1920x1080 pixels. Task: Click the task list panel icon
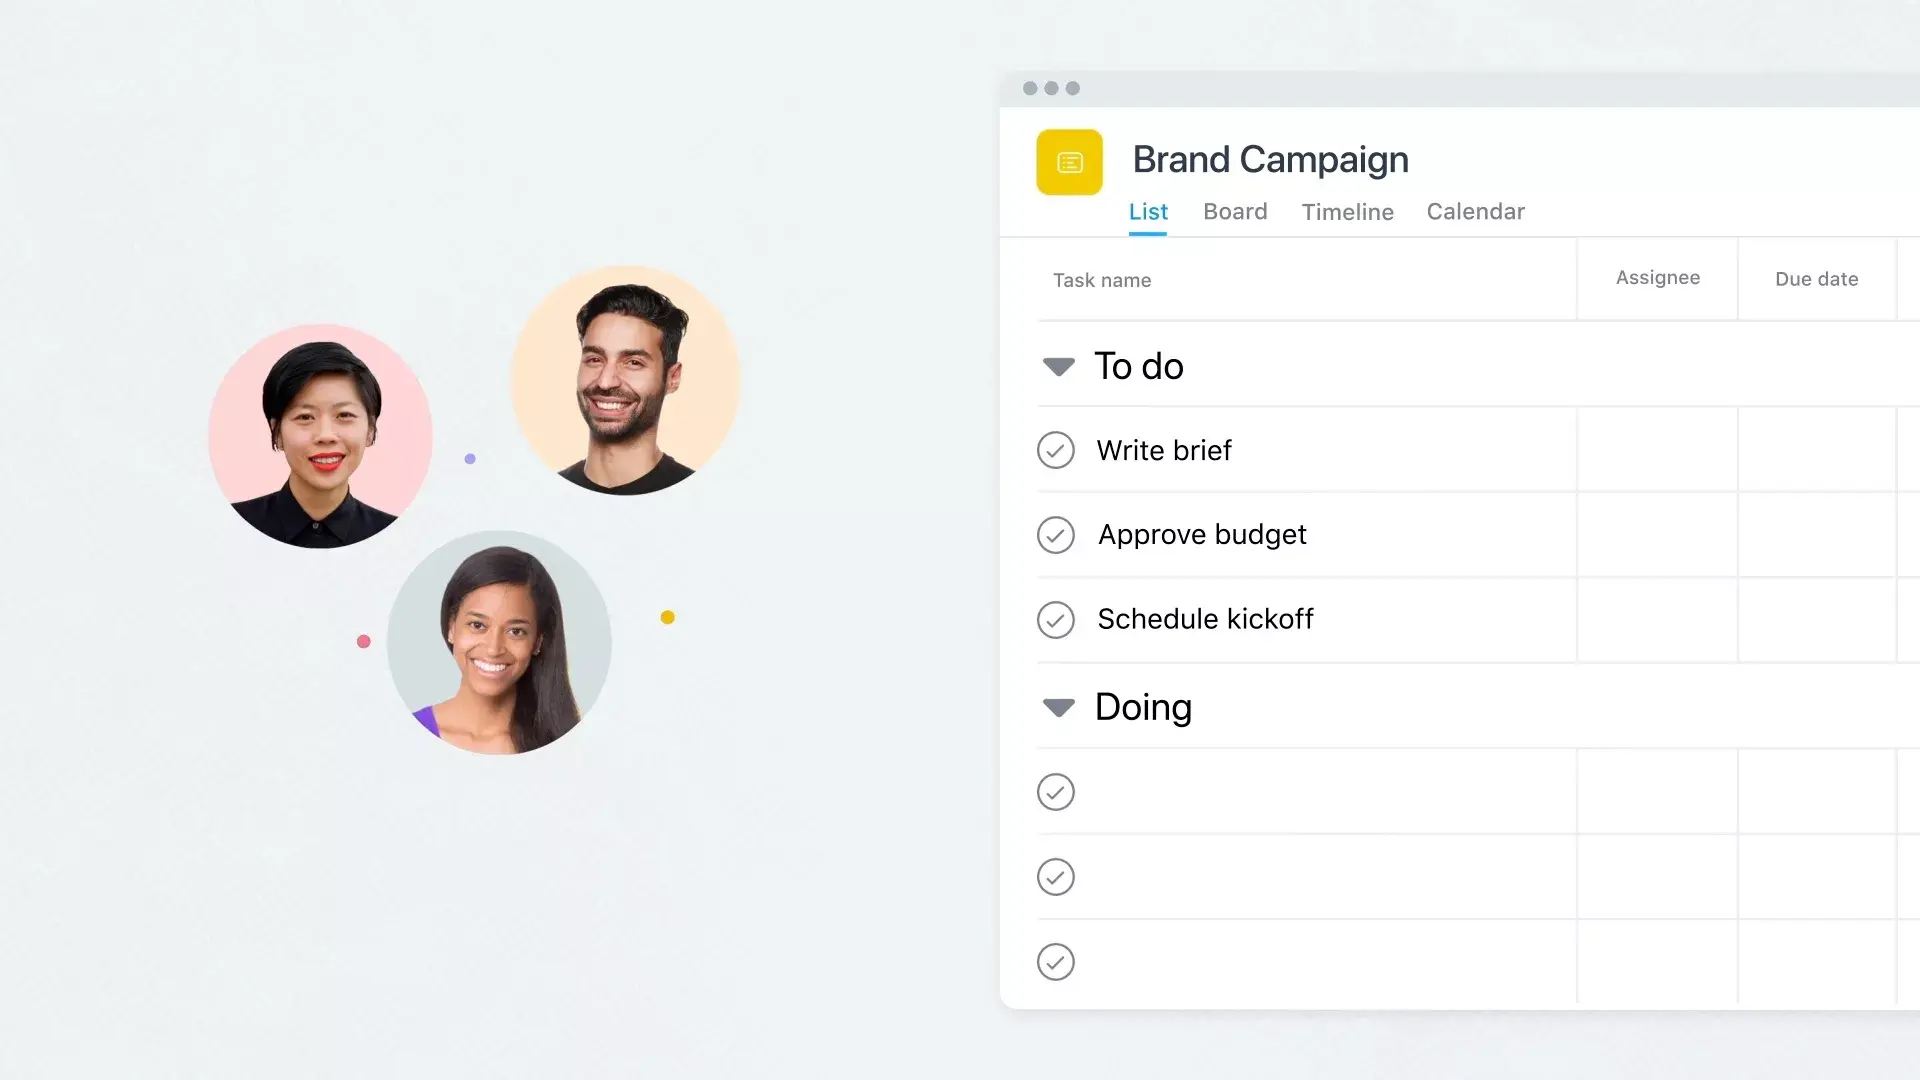pyautogui.click(x=1071, y=162)
